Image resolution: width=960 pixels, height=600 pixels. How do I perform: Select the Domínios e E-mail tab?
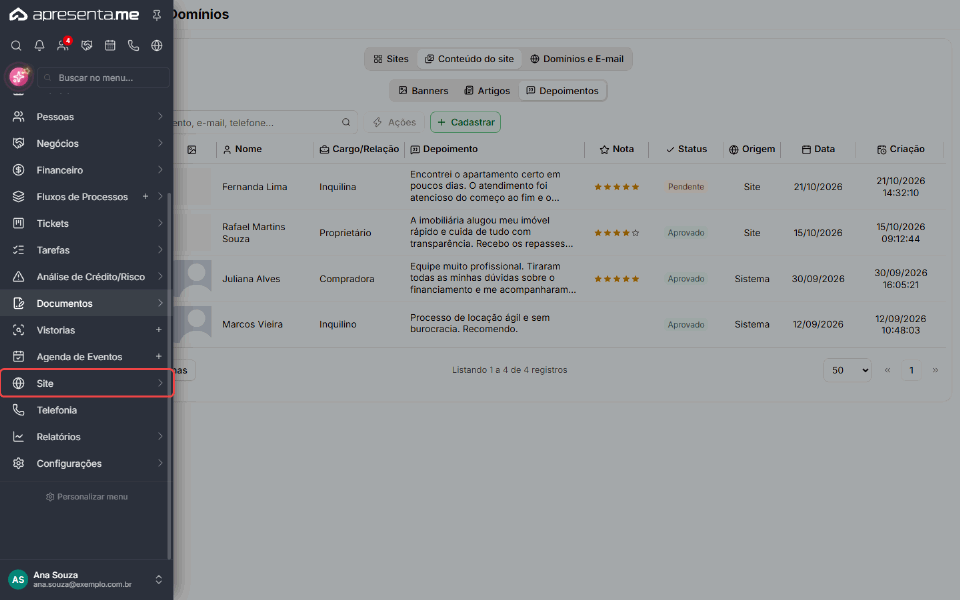[577, 59]
